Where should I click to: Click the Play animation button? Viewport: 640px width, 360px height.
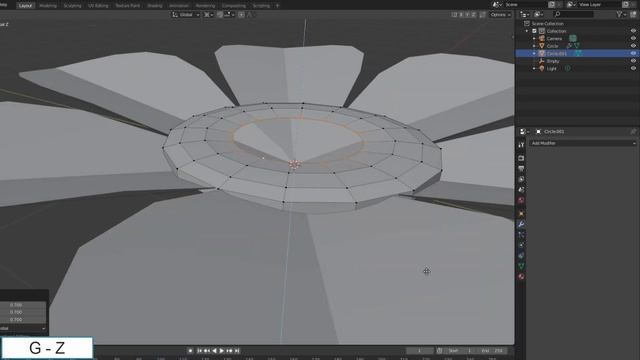click(x=222, y=351)
